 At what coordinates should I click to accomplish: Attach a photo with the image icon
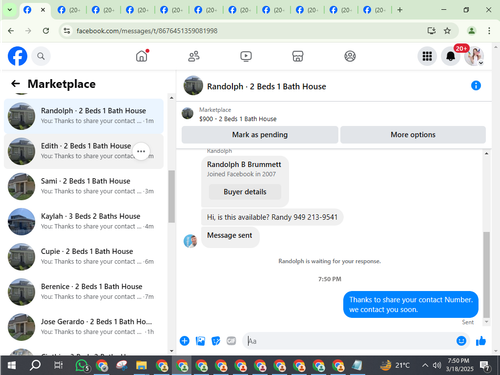(200, 341)
